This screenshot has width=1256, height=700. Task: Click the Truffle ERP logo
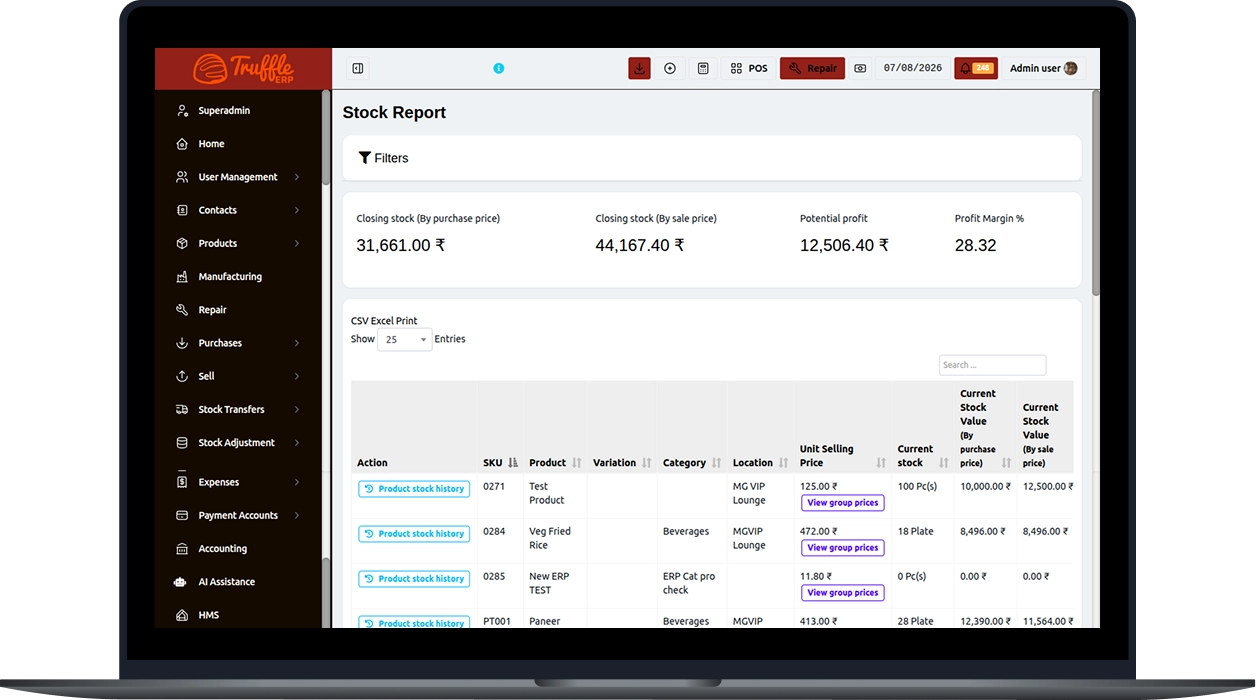pos(243,69)
